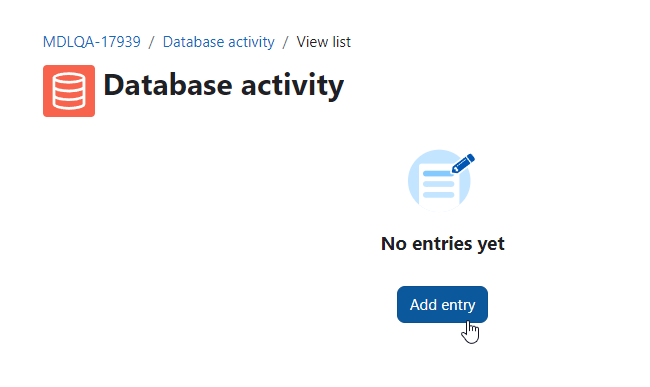
Task: Click the database stack icon beside the title
Action: pos(69,91)
